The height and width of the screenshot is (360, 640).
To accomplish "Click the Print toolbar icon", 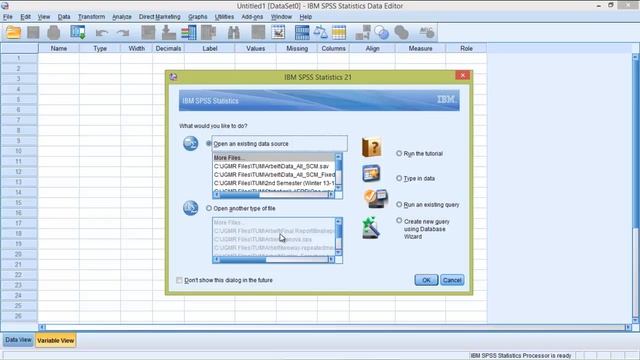I will point(53,32).
